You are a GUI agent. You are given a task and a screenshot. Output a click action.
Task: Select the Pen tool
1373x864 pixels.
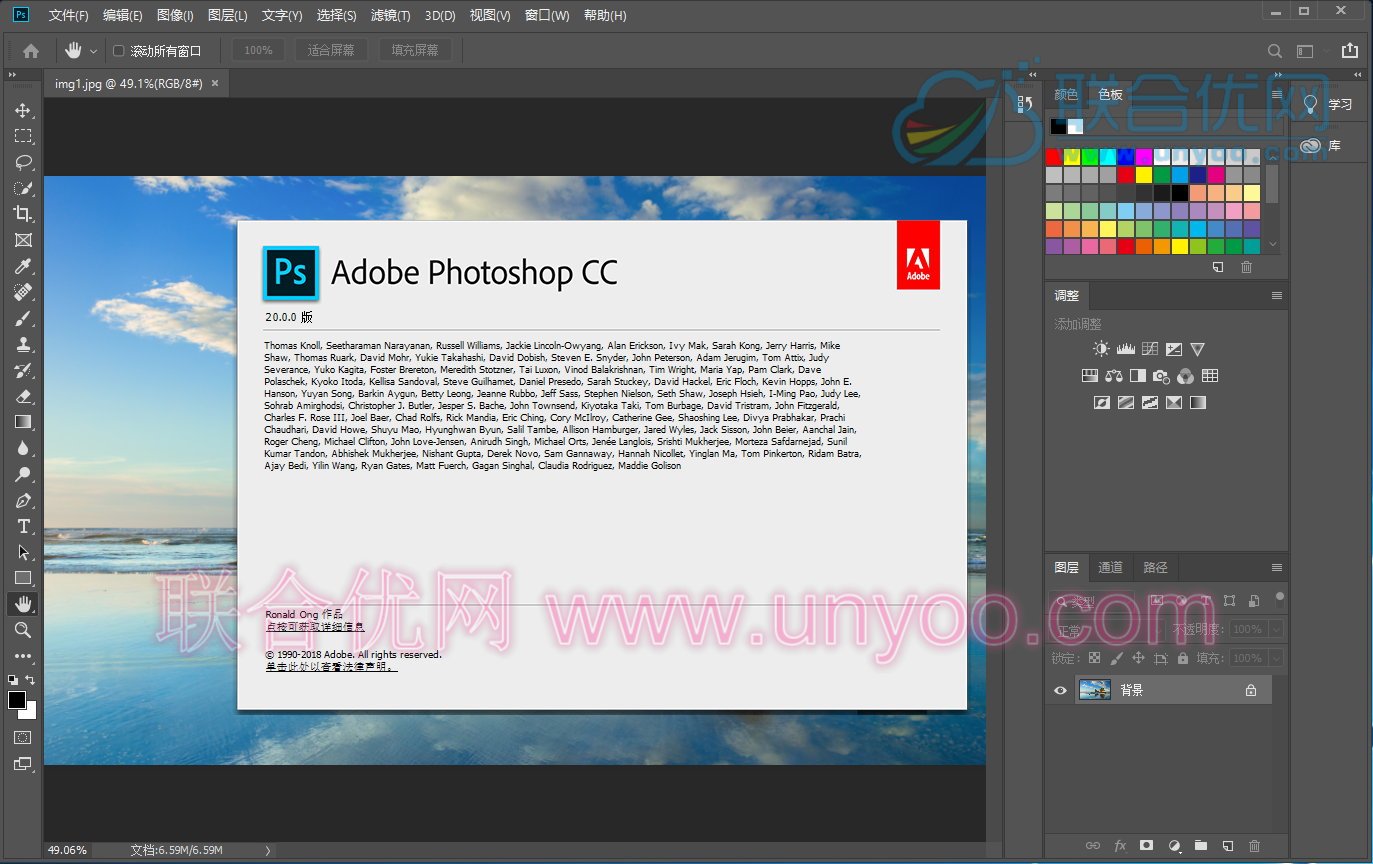tap(22, 500)
